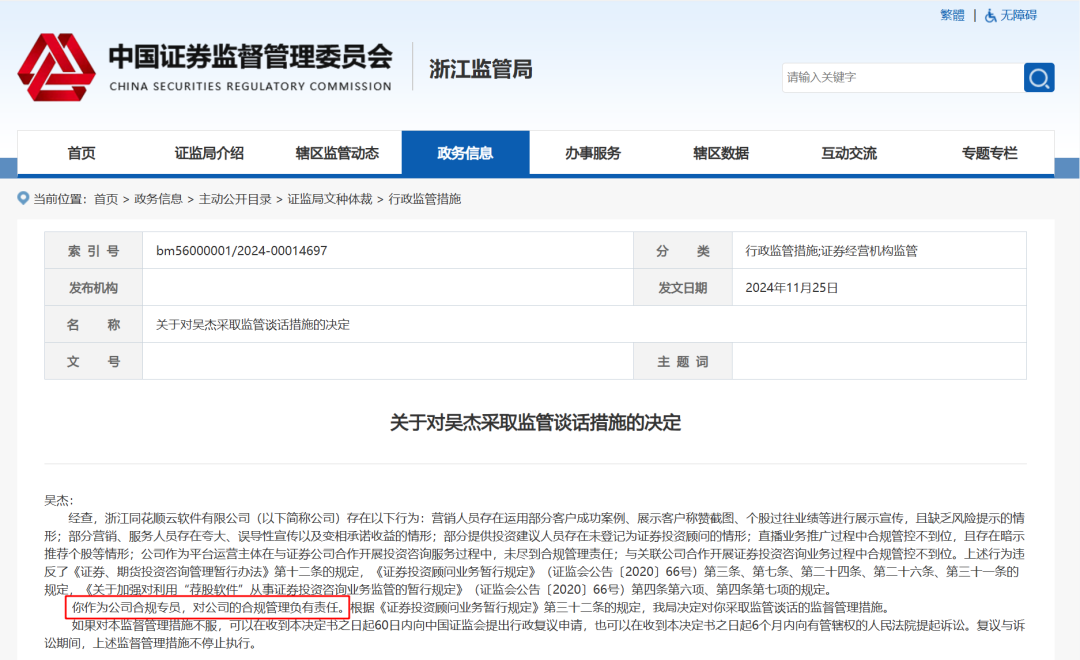Go to 证监局文种体裁 in the breadcrumb

(330, 199)
